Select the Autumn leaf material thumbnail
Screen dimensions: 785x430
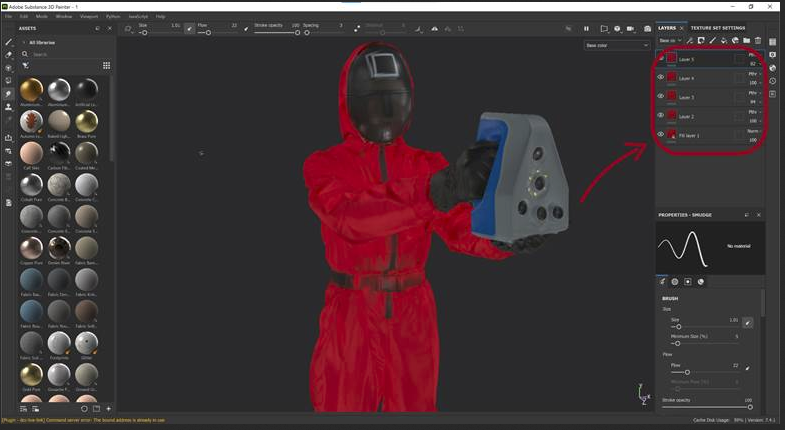(31, 122)
